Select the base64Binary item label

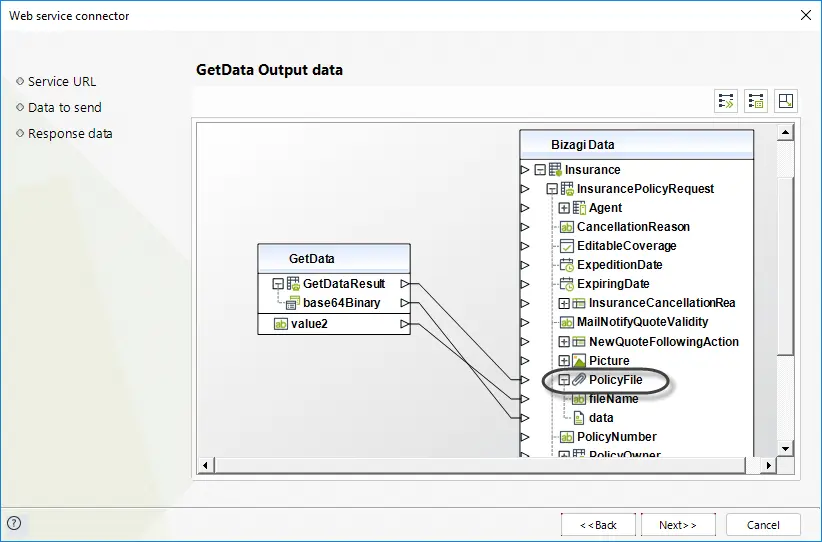tap(341, 303)
